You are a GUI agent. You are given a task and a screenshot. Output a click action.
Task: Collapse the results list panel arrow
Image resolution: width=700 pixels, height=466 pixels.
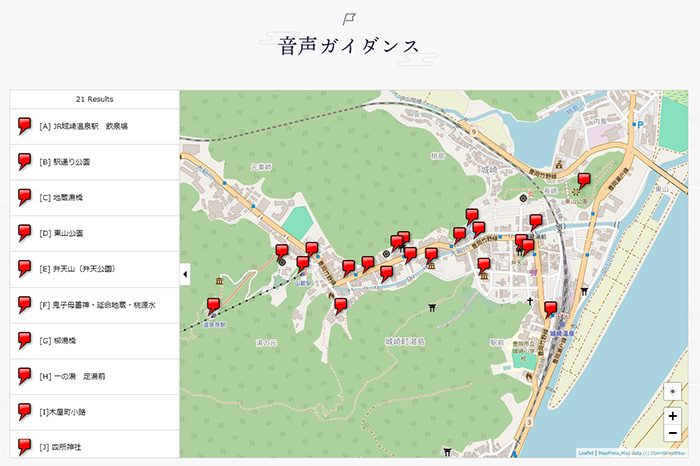[185, 274]
